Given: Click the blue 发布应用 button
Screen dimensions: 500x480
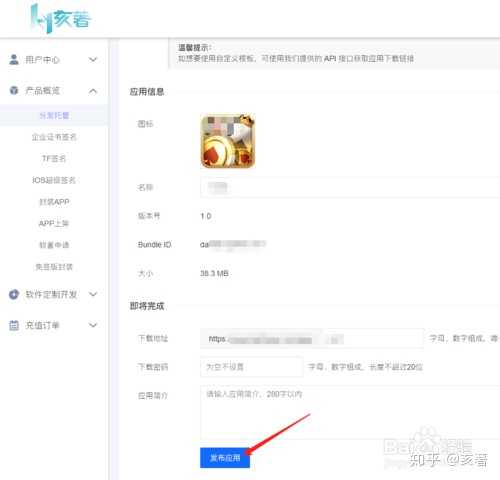Looking at the screenshot, I should coord(225,458).
